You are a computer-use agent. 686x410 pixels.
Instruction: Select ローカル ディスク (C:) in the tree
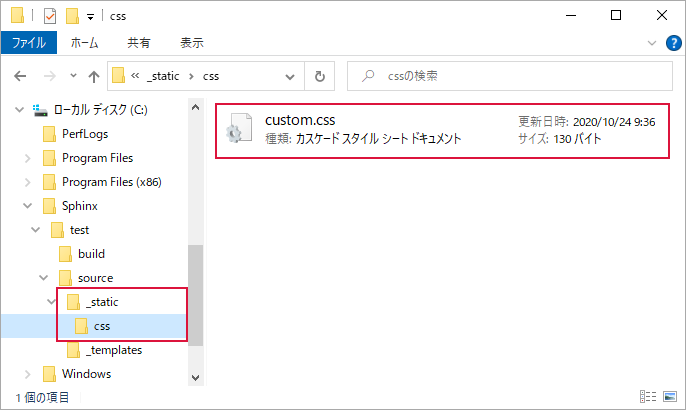point(100,109)
